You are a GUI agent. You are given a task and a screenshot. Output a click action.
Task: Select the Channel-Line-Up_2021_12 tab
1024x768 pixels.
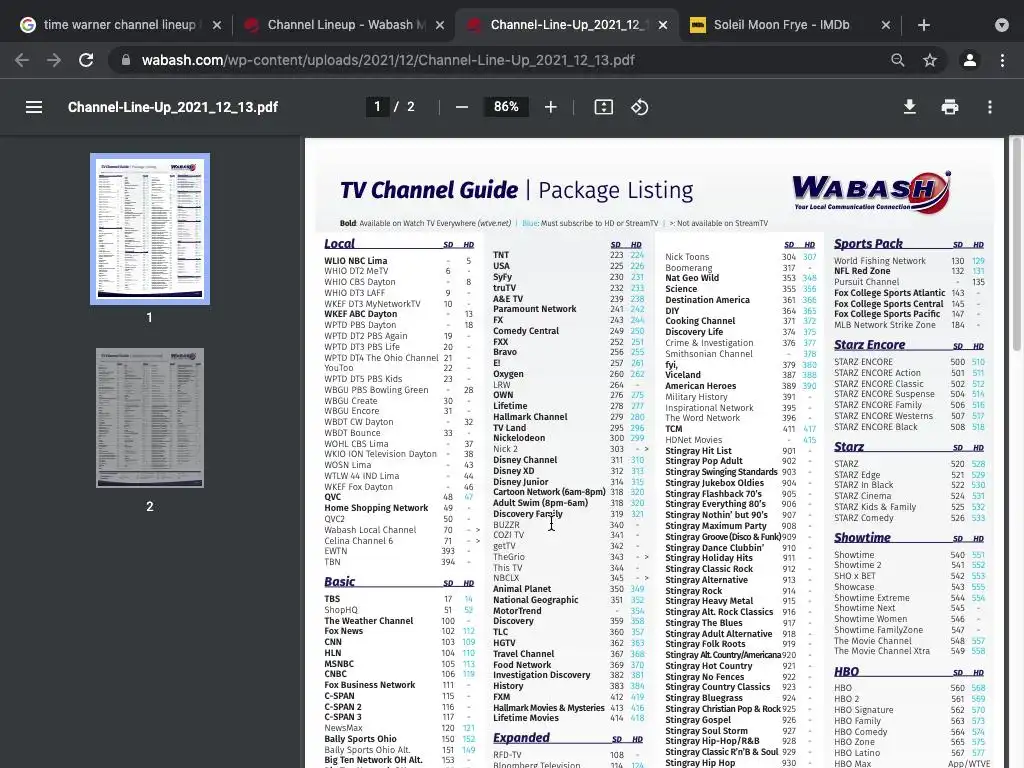click(x=566, y=25)
